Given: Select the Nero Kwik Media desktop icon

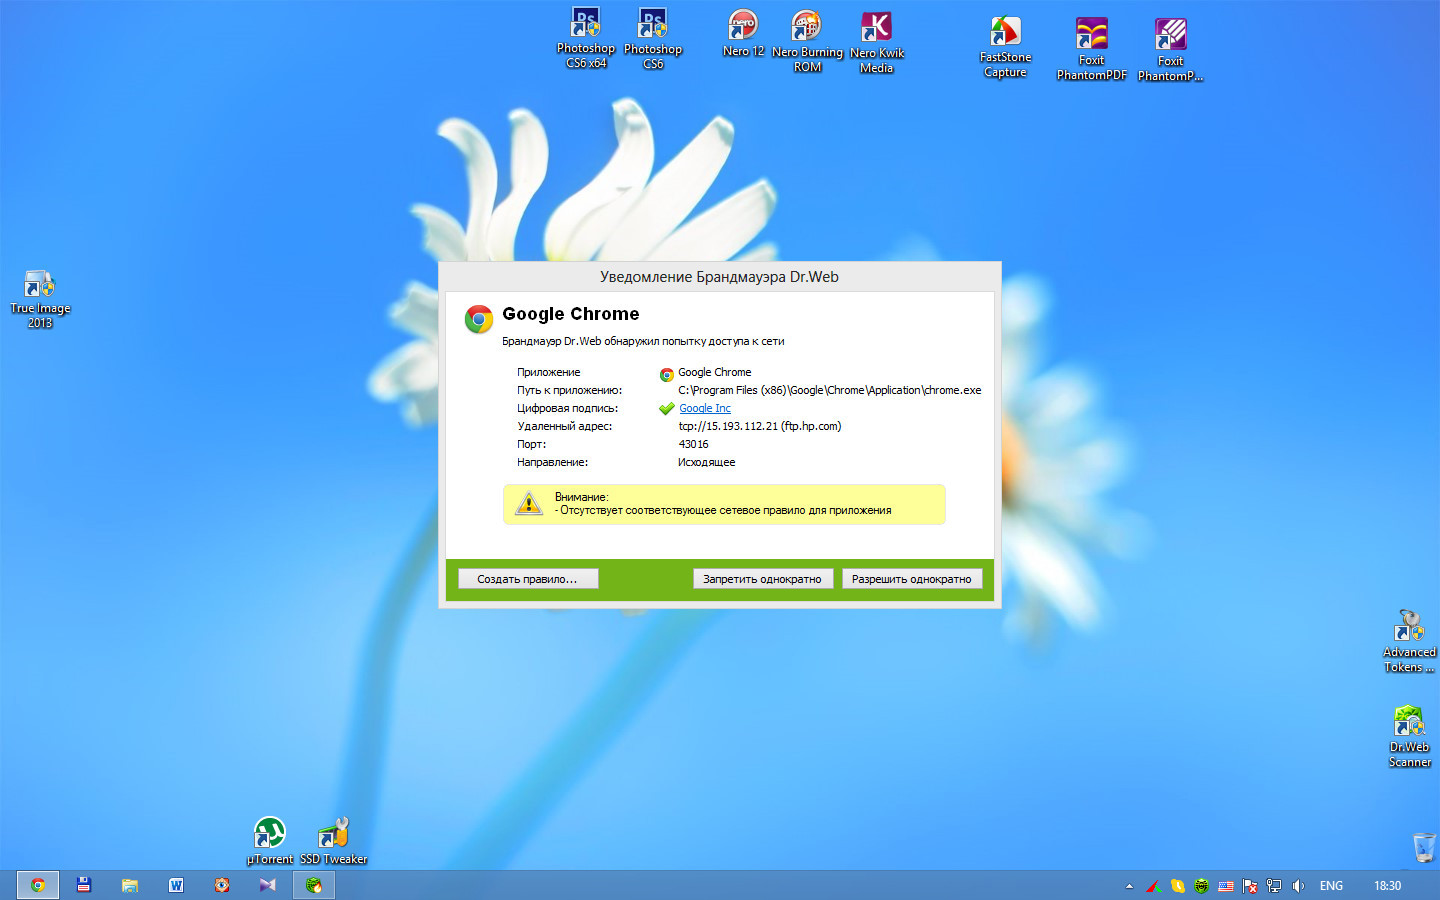Looking at the screenshot, I should point(876,42).
